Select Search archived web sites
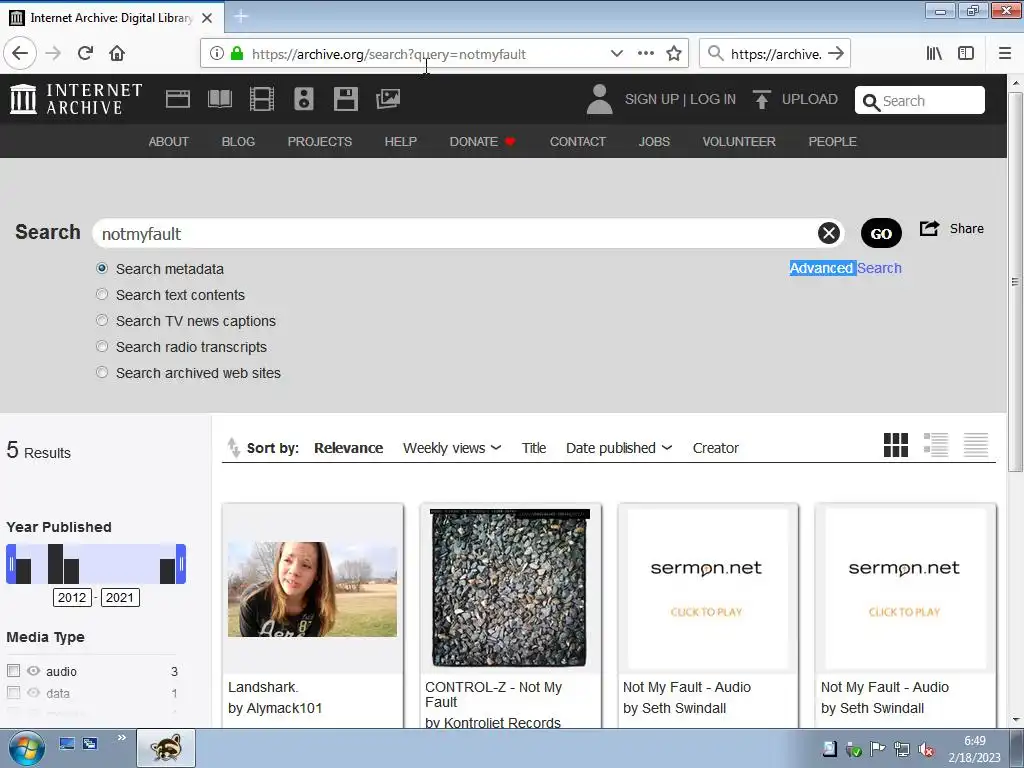The image size is (1024, 768). coord(102,373)
